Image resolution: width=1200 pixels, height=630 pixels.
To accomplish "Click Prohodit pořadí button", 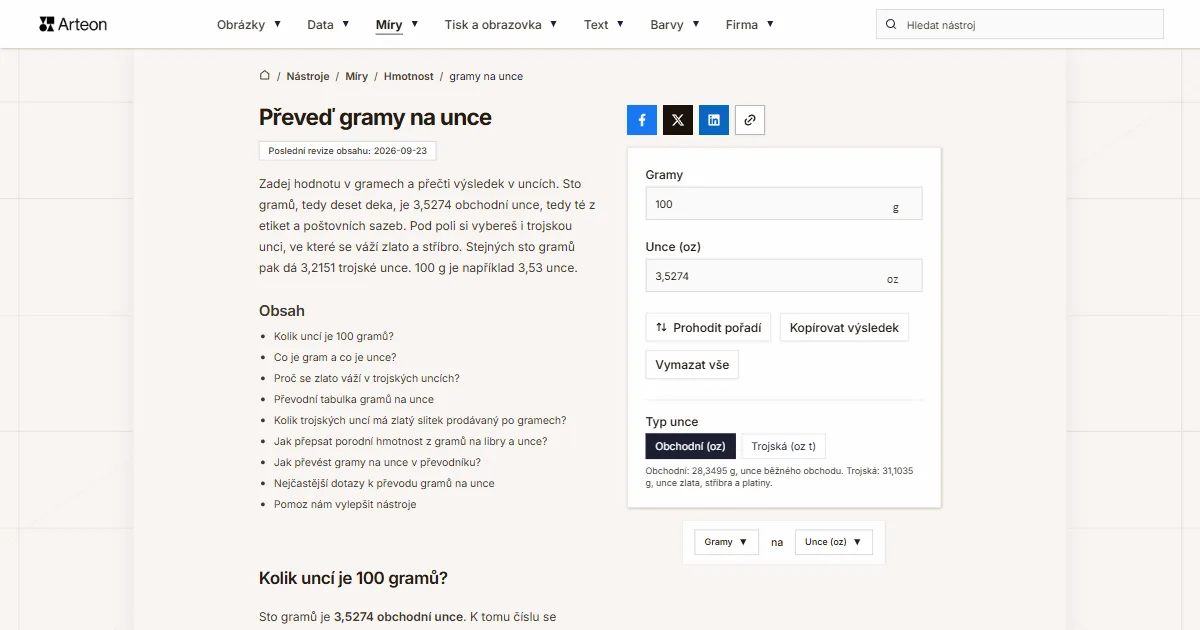I will (x=708, y=327).
